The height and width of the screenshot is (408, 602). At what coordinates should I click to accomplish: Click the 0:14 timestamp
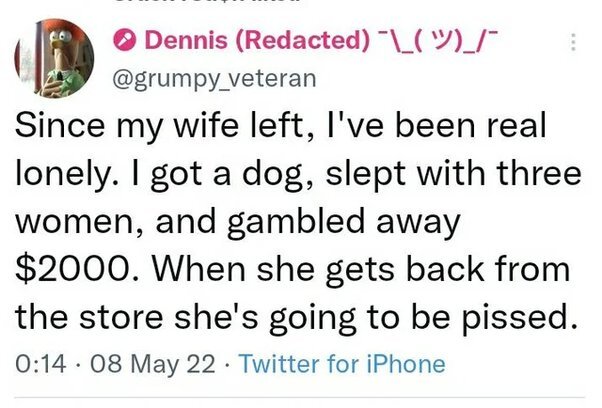point(34,362)
